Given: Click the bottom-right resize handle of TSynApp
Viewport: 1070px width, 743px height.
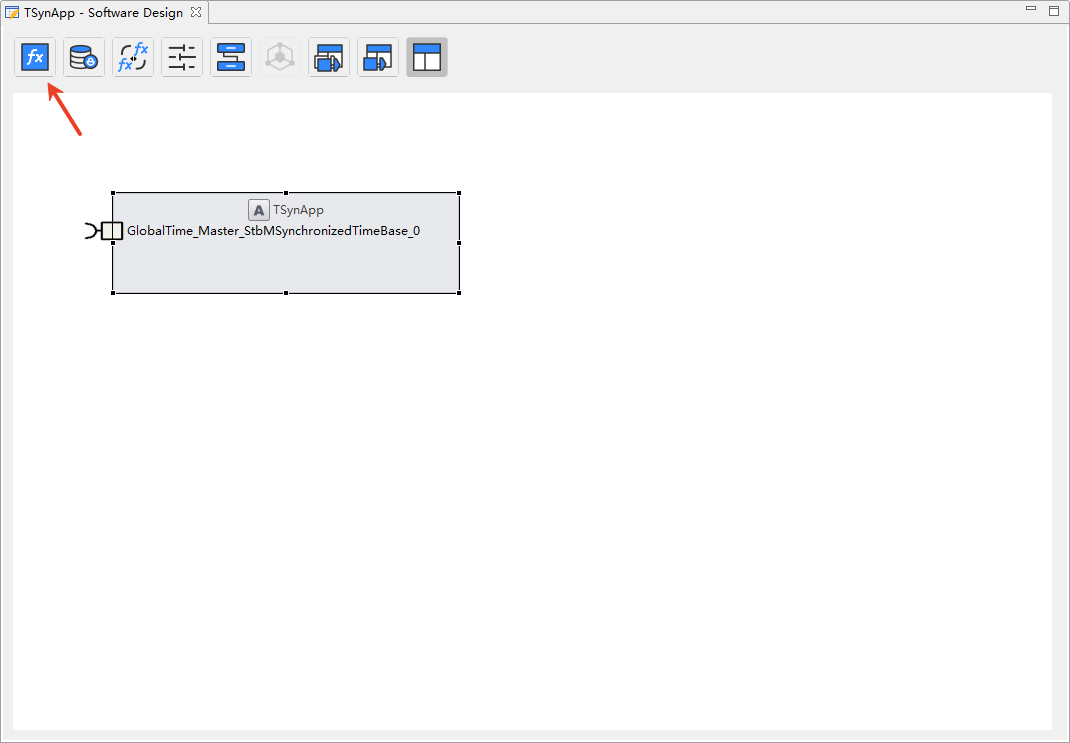Looking at the screenshot, I should 459,293.
